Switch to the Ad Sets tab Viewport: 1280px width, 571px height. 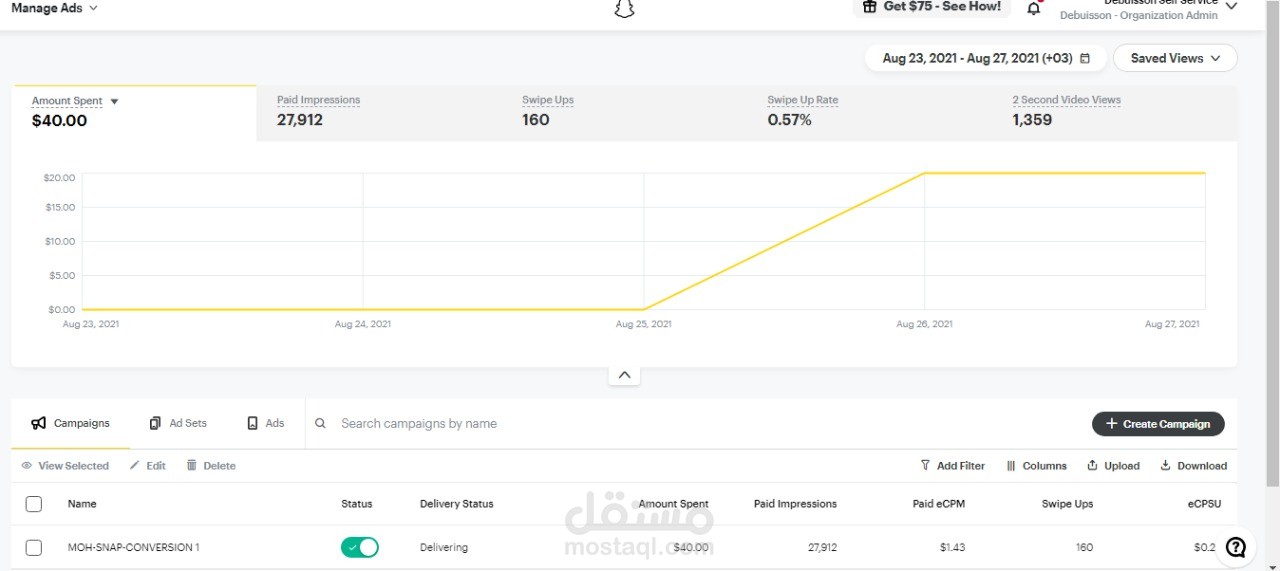point(178,423)
